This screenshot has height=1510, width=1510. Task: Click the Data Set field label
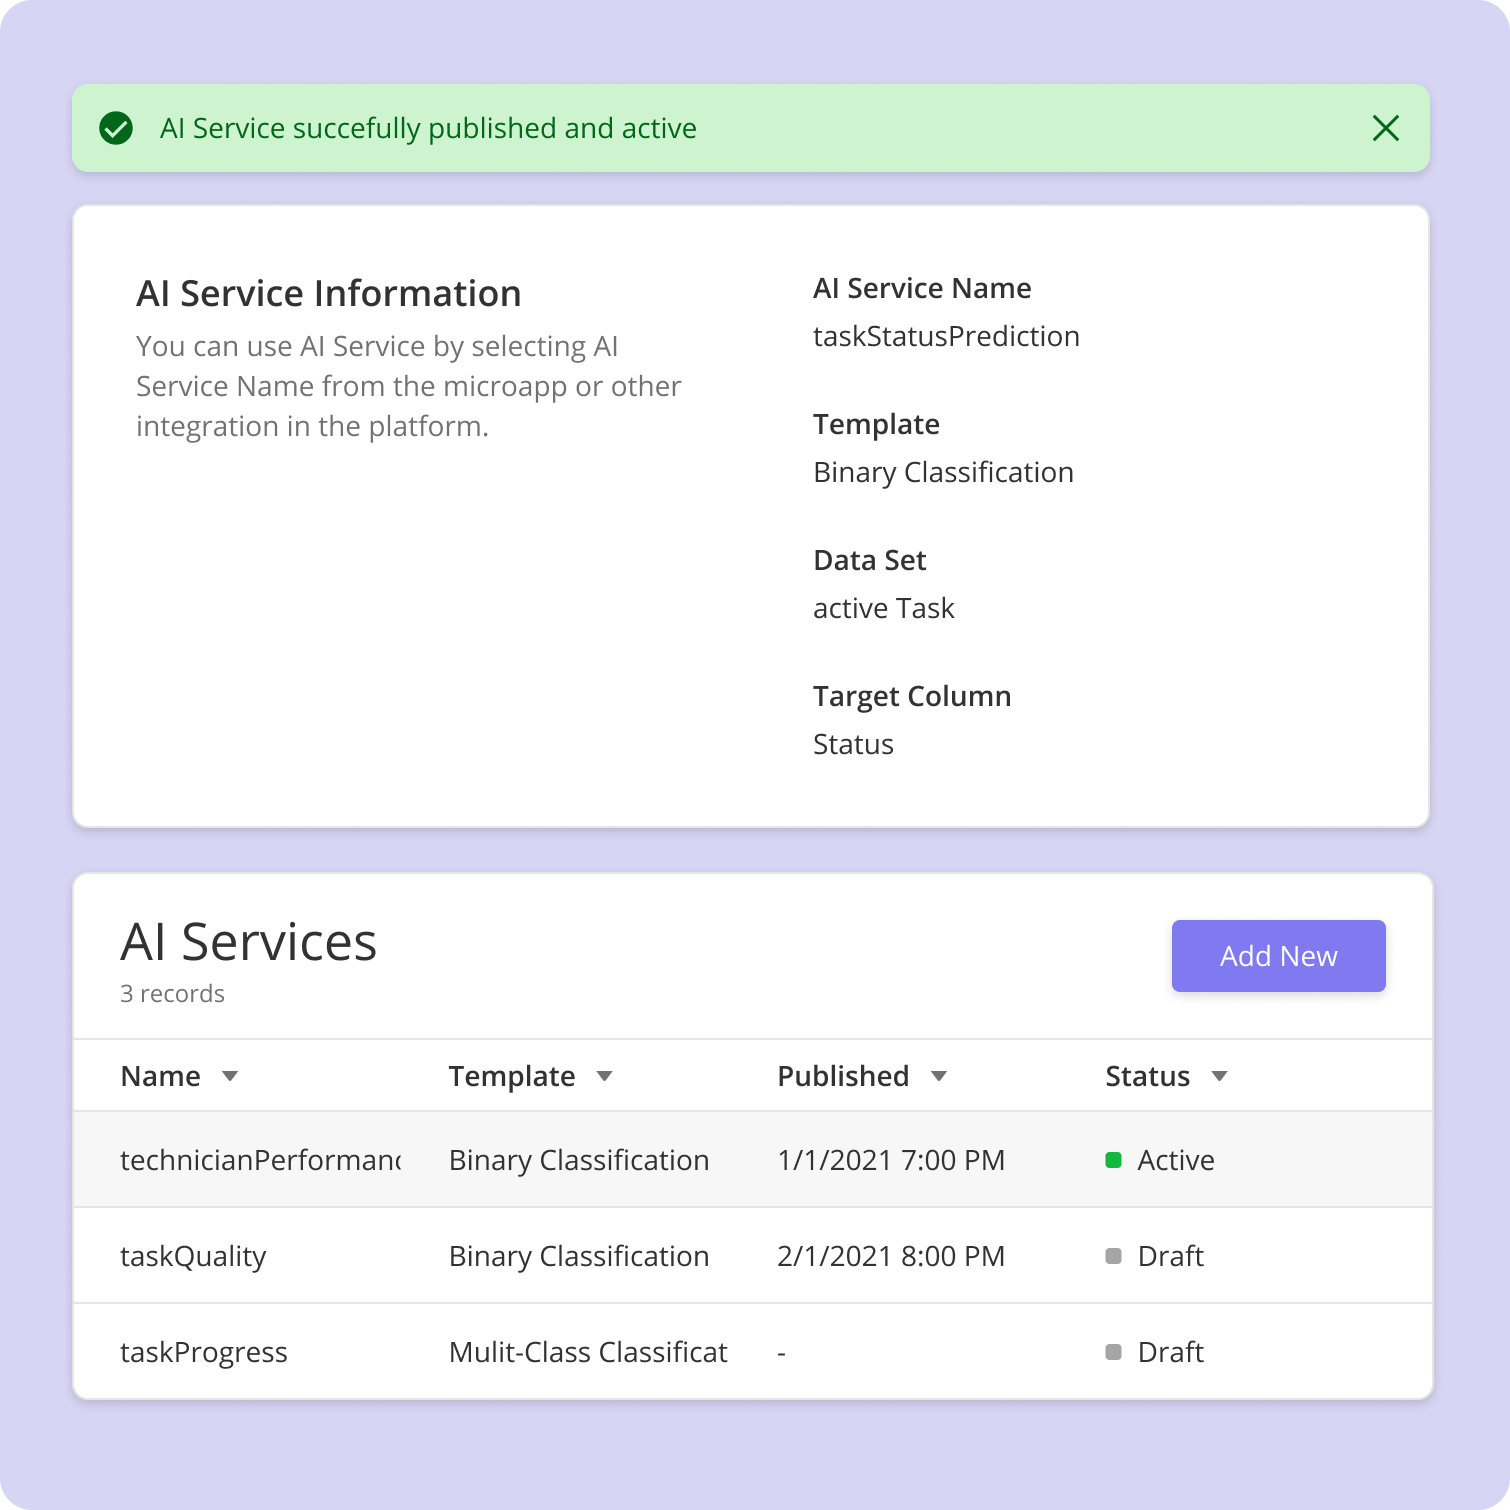[x=870, y=560]
